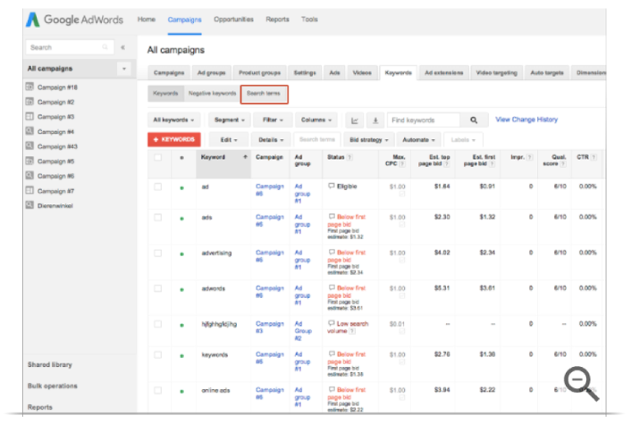Click the download report icon
Image resolution: width=640 pixels, height=432 pixels.
click(375, 120)
